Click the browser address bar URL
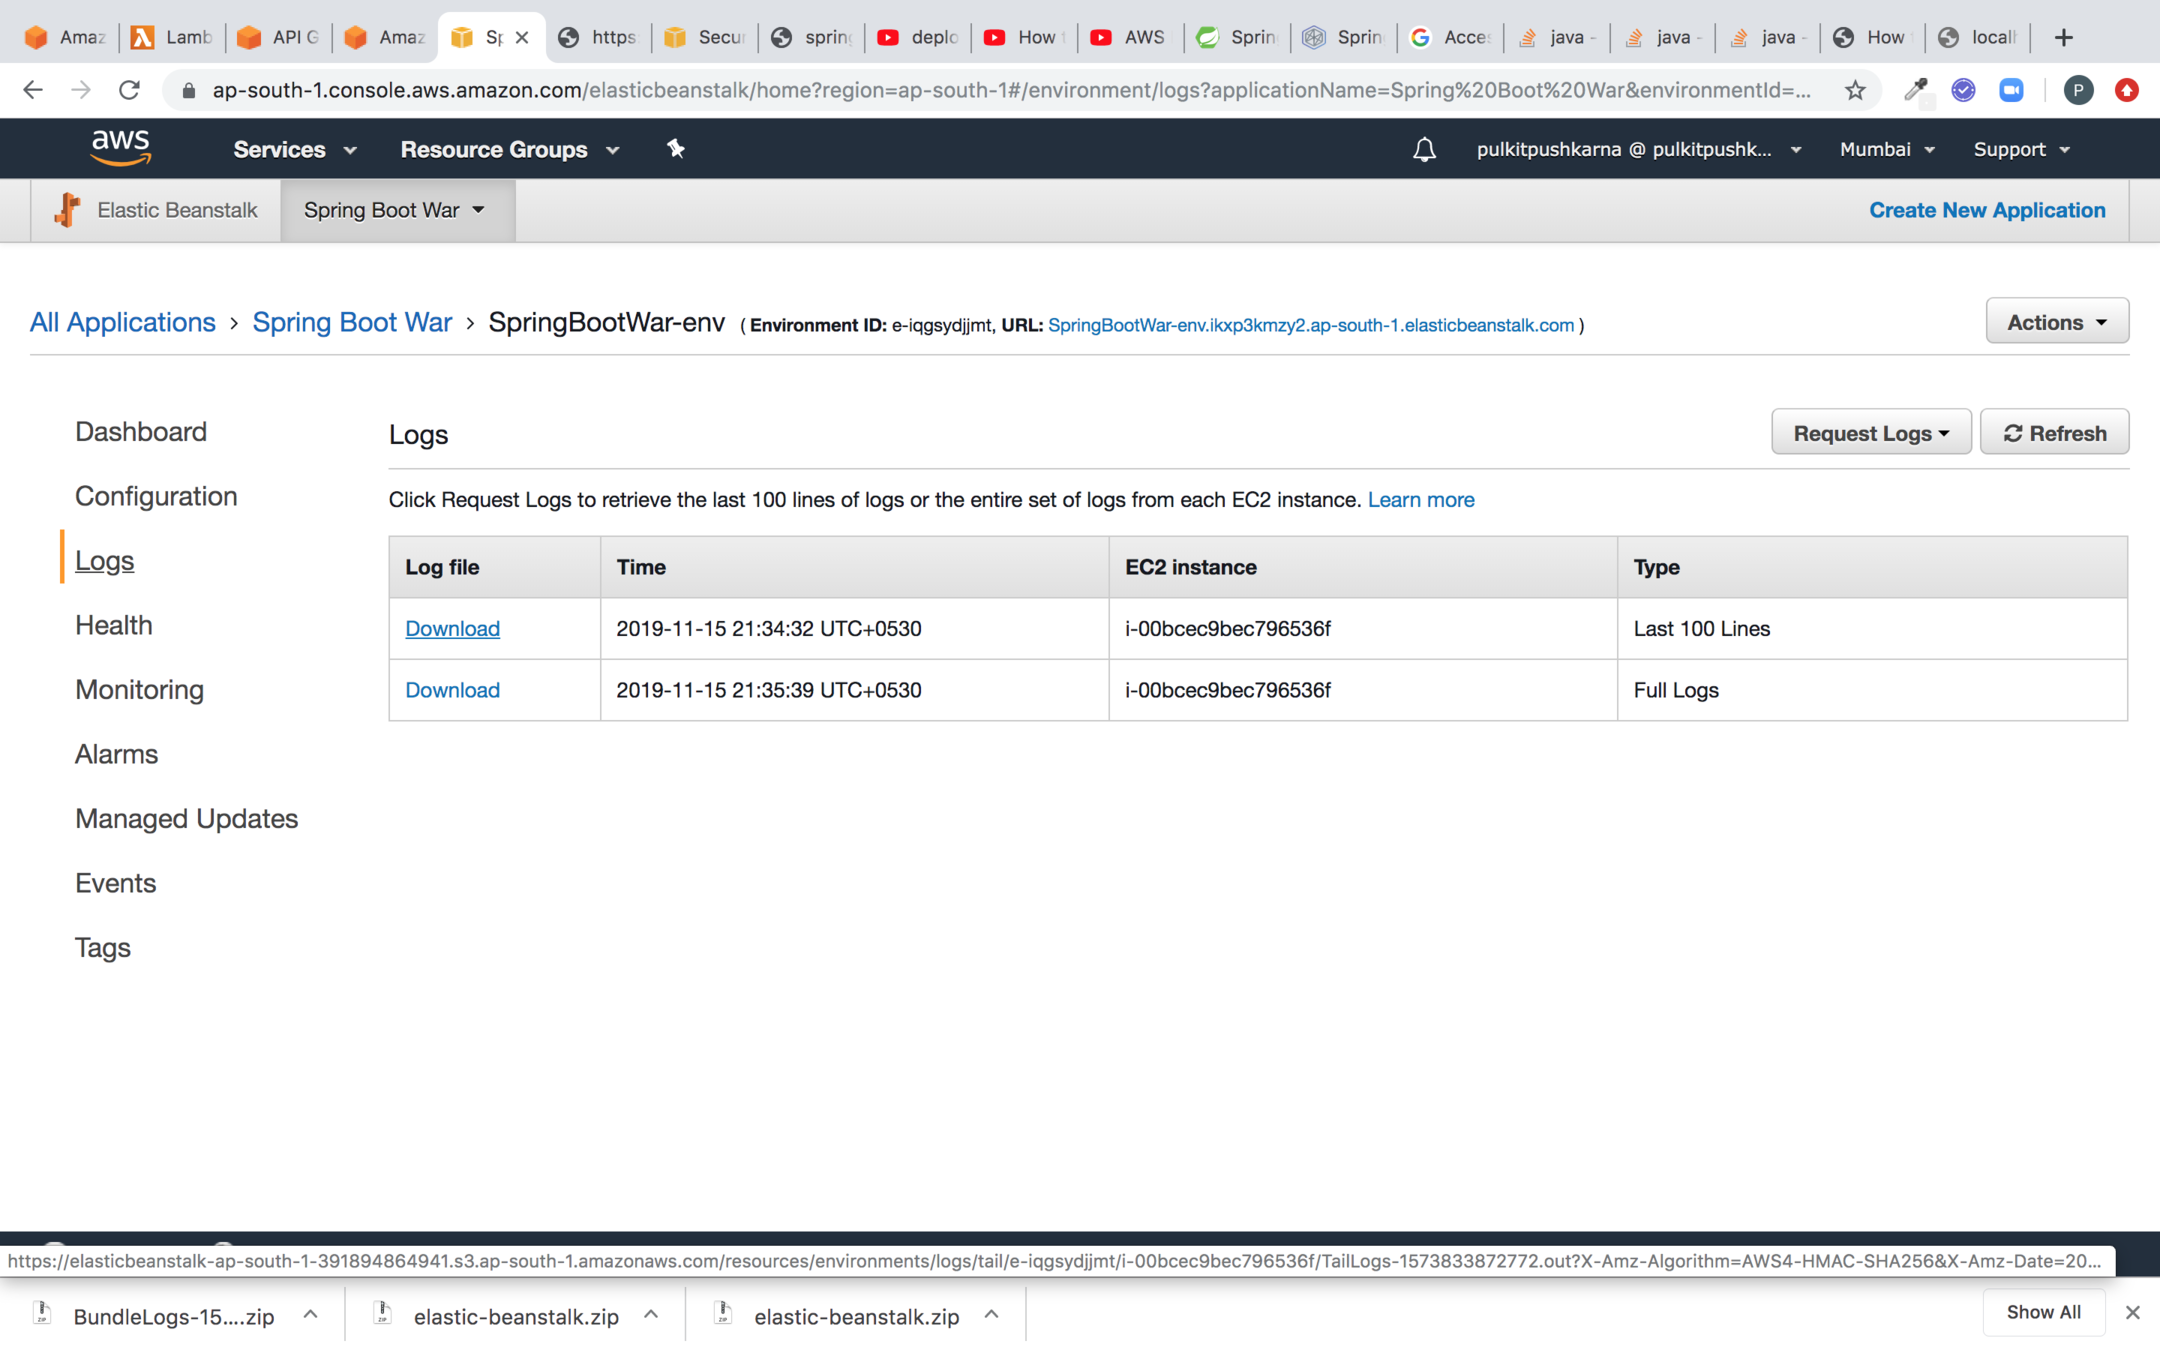 [1010, 91]
